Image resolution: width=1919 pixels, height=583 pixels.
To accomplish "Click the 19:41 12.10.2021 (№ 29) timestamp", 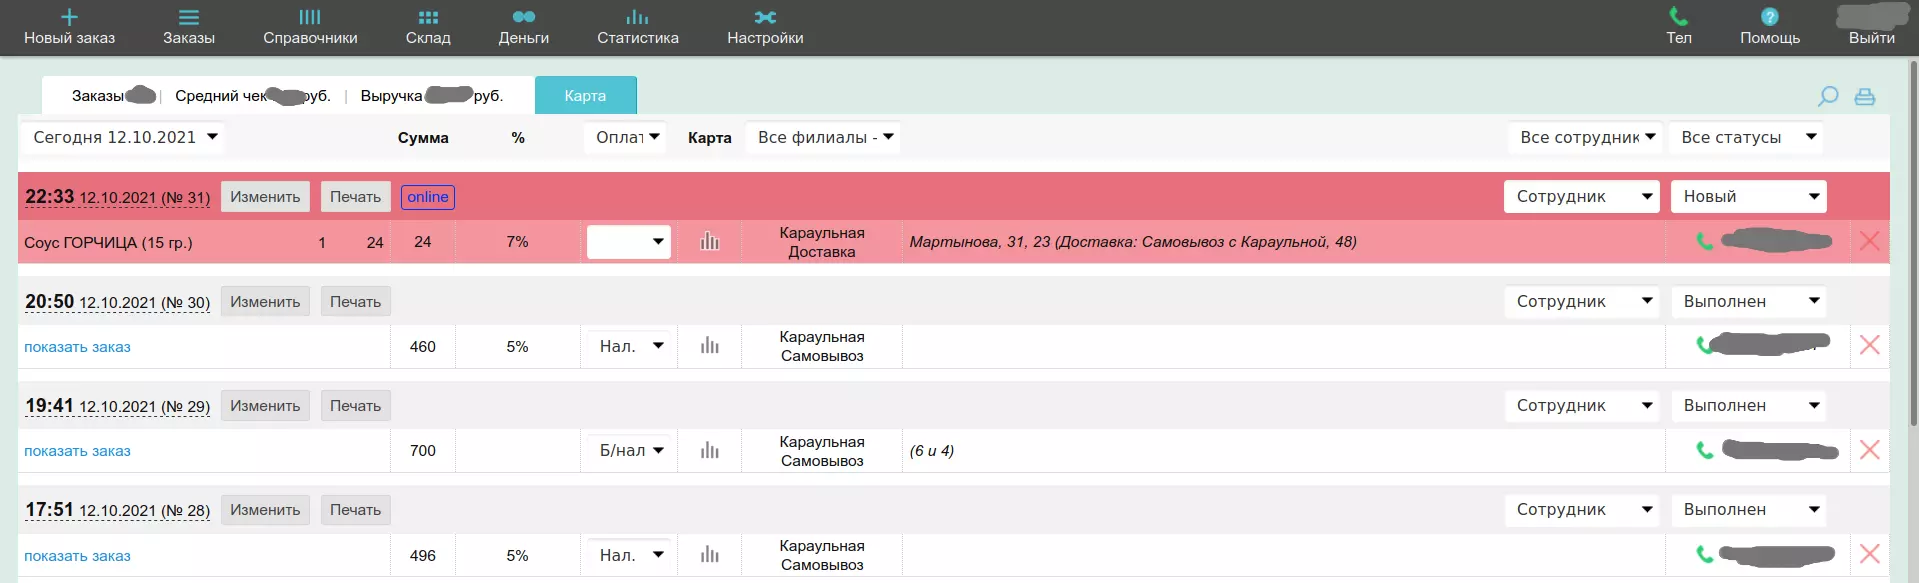I will pos(117,406).
